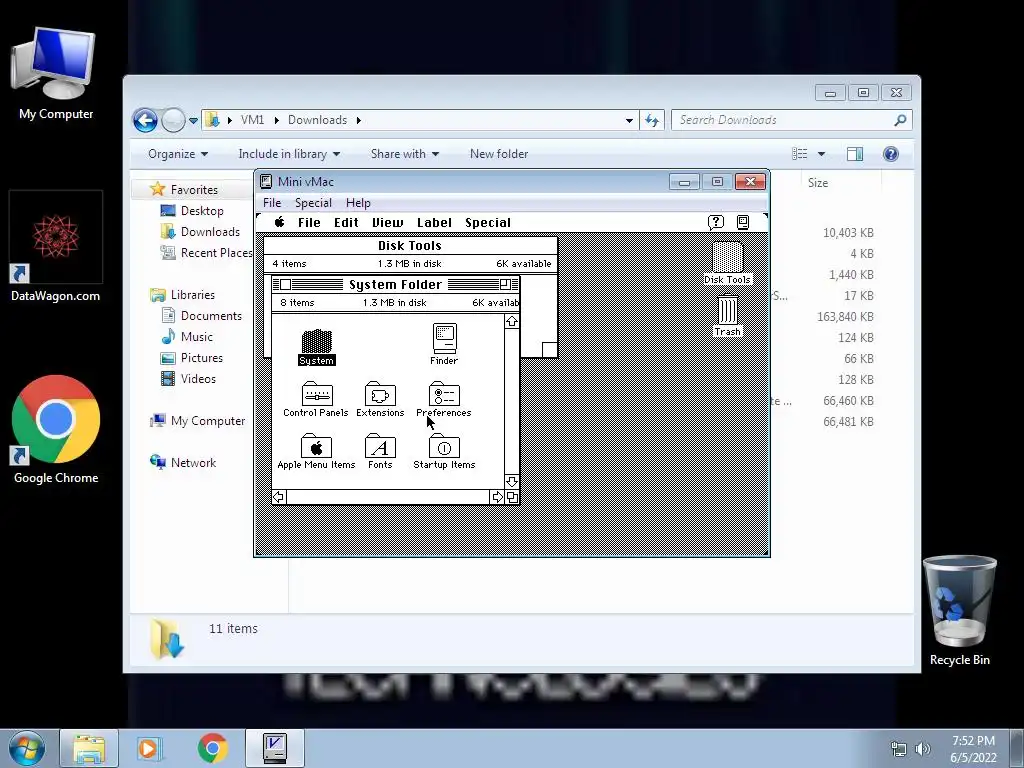Open the Apple menu in Mac menubar
Image resolution: width=1024 pixels, height=768 pixels.
pyautogui.click(x=280, y=222)
